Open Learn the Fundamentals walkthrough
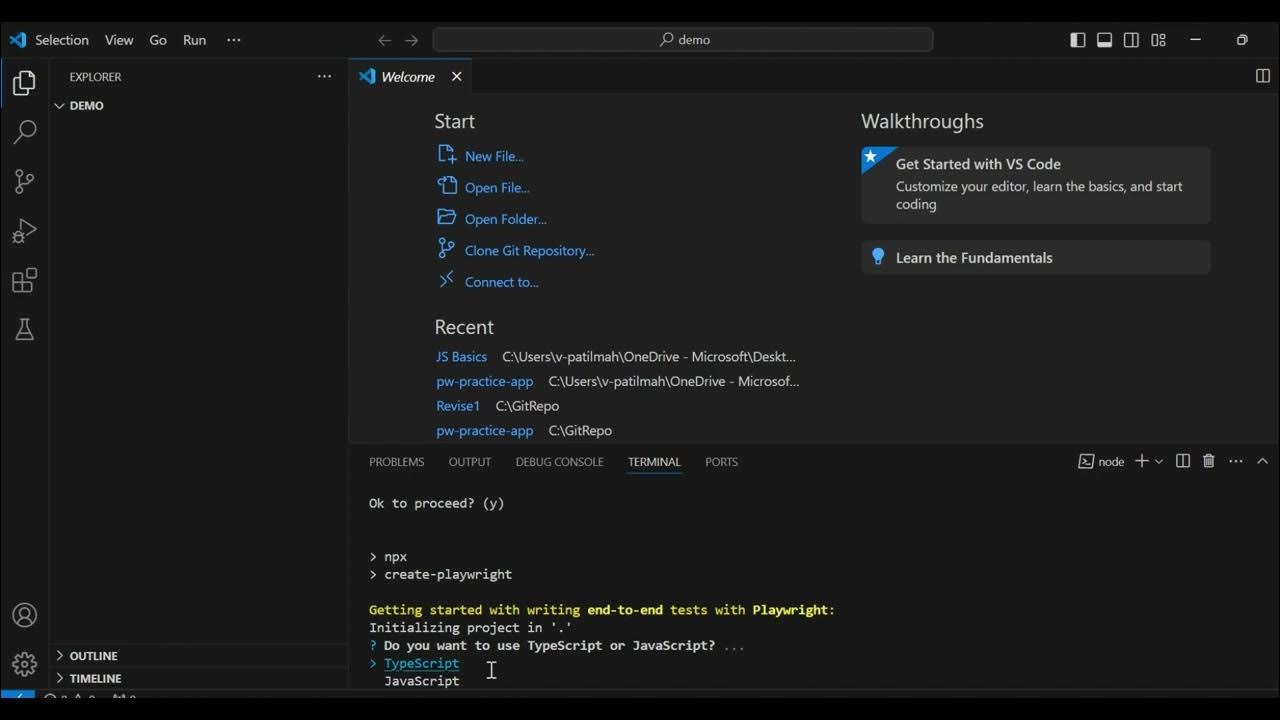 1035,257
